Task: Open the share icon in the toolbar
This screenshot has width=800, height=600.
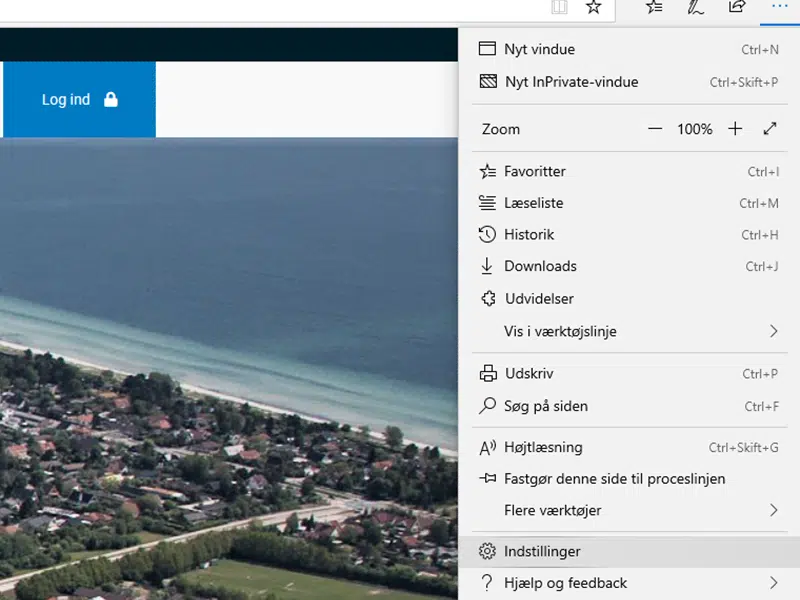Action: (x=737, y=7)
